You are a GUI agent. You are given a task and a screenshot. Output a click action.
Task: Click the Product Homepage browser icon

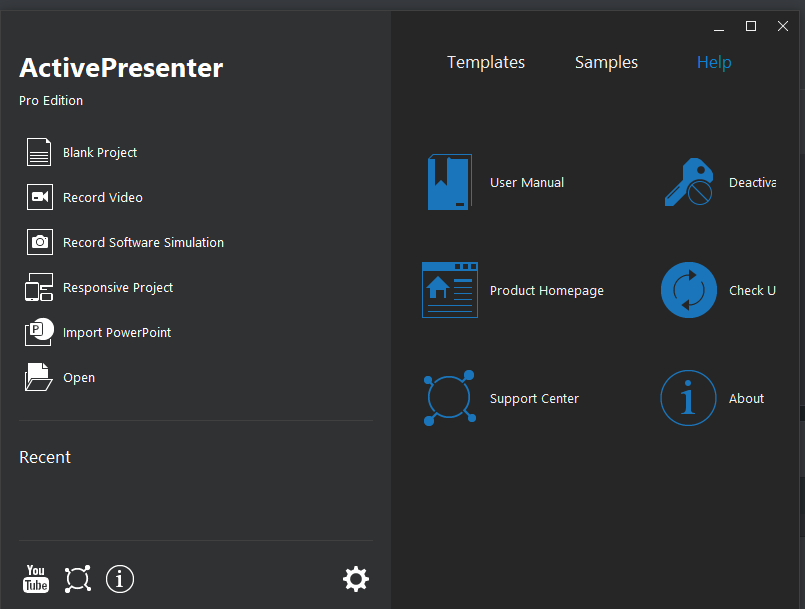[450, 290]
